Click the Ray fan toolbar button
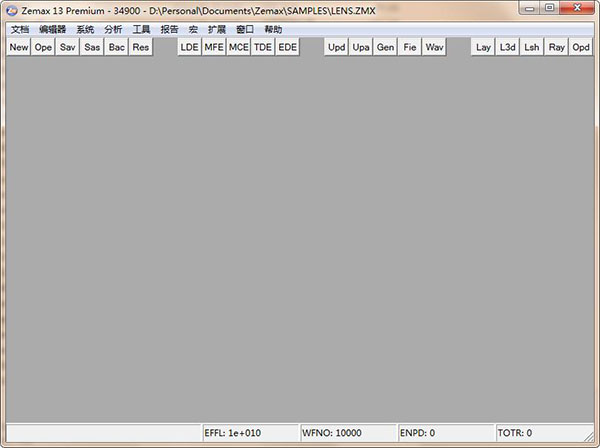600x448 pixels. (x=556, y=47)
